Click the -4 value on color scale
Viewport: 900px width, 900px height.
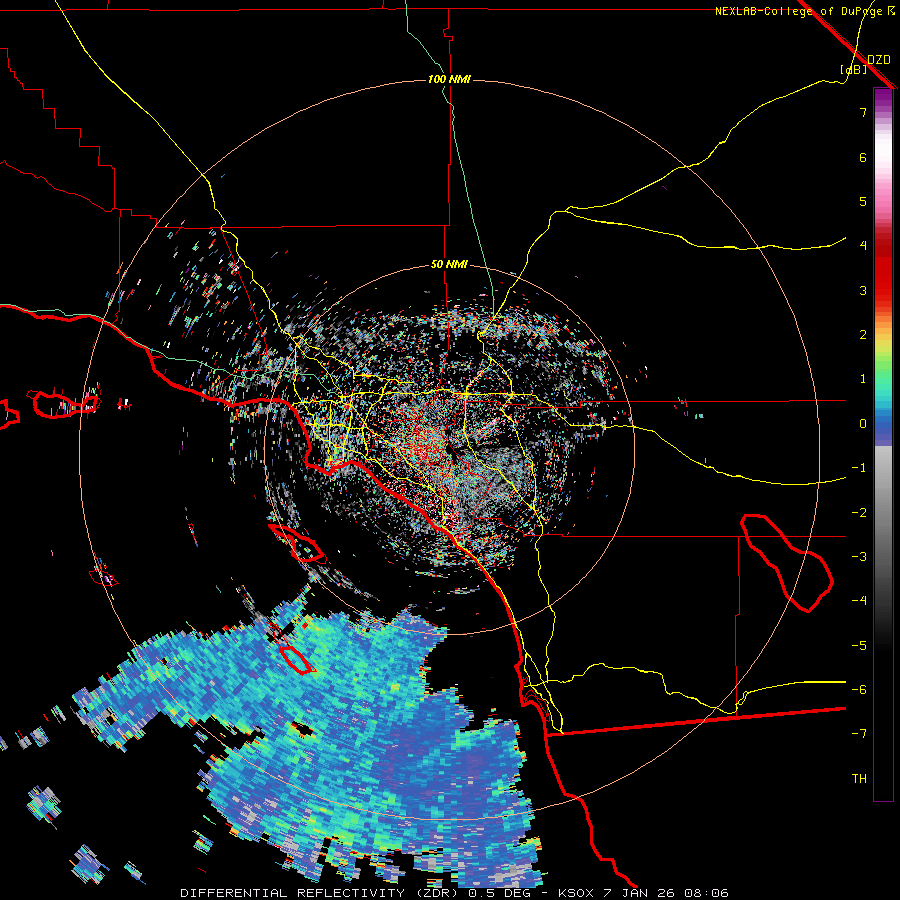pos(859,601)
